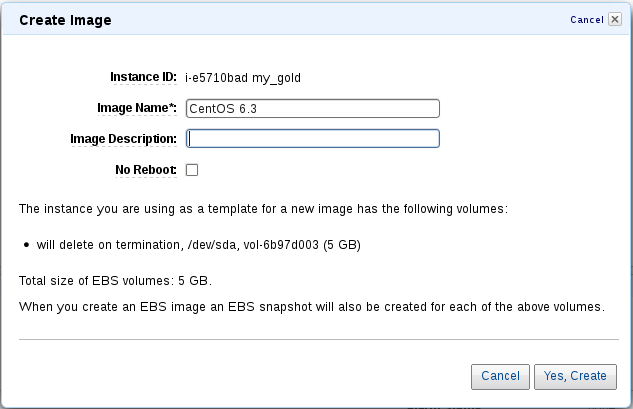
Task: Confirm with the Yes, Create button
Action: pos(575,376)
